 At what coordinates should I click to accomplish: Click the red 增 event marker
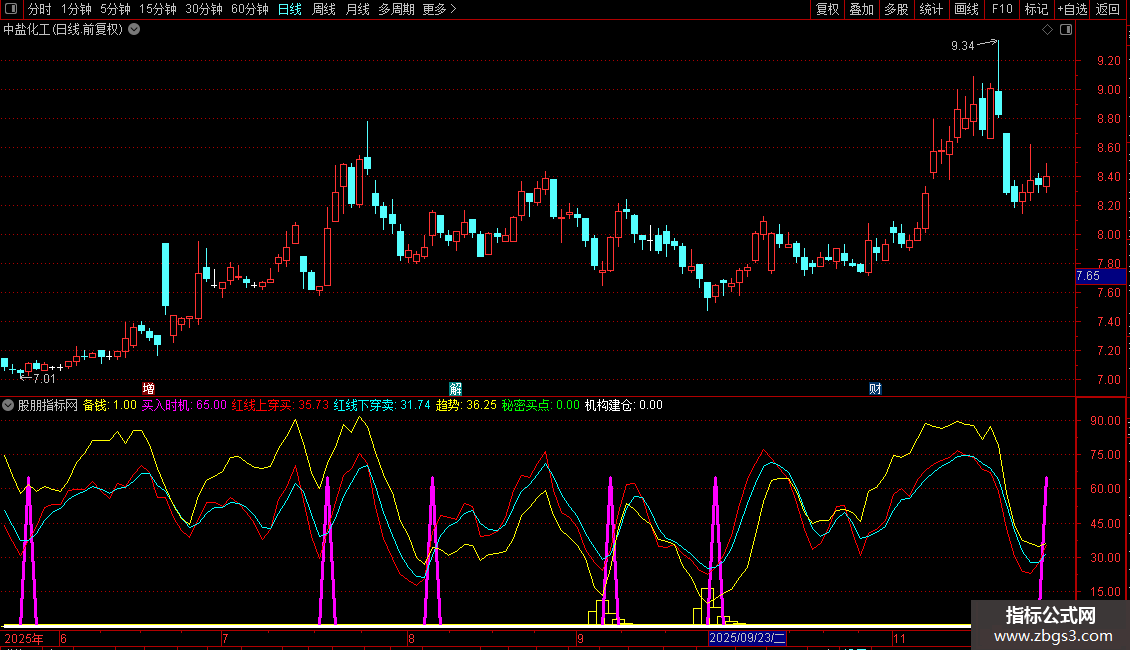(x=148, y=388)
